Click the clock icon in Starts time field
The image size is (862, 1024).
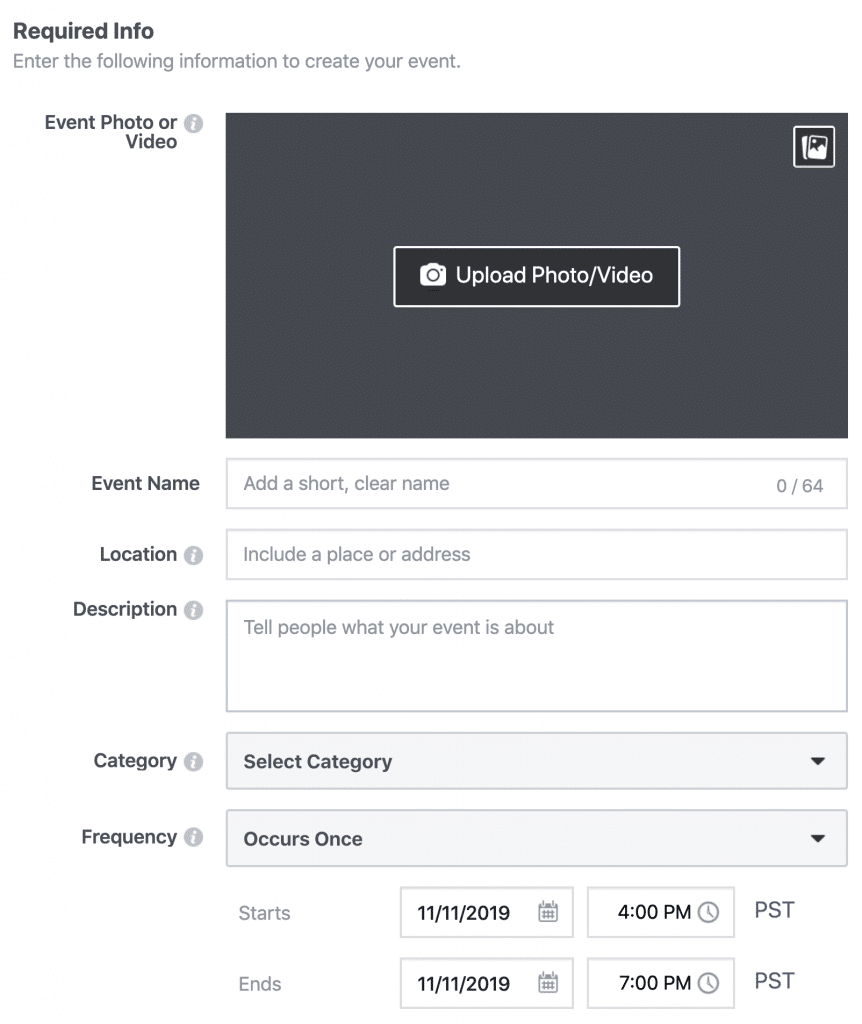click(x=709, y=912)
